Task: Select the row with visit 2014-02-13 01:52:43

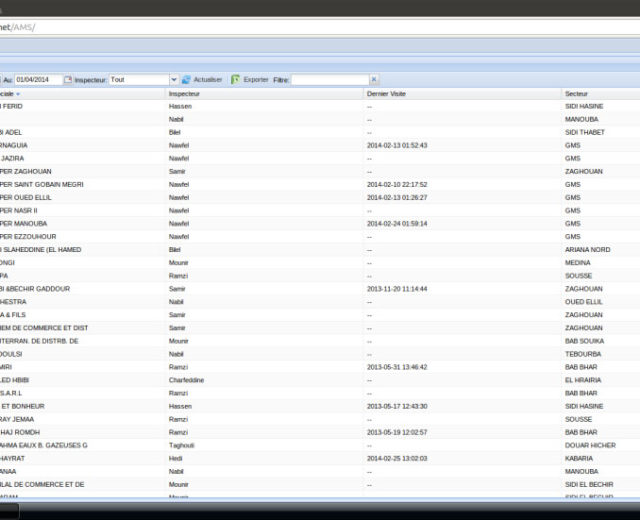Action: coord(397,145)
